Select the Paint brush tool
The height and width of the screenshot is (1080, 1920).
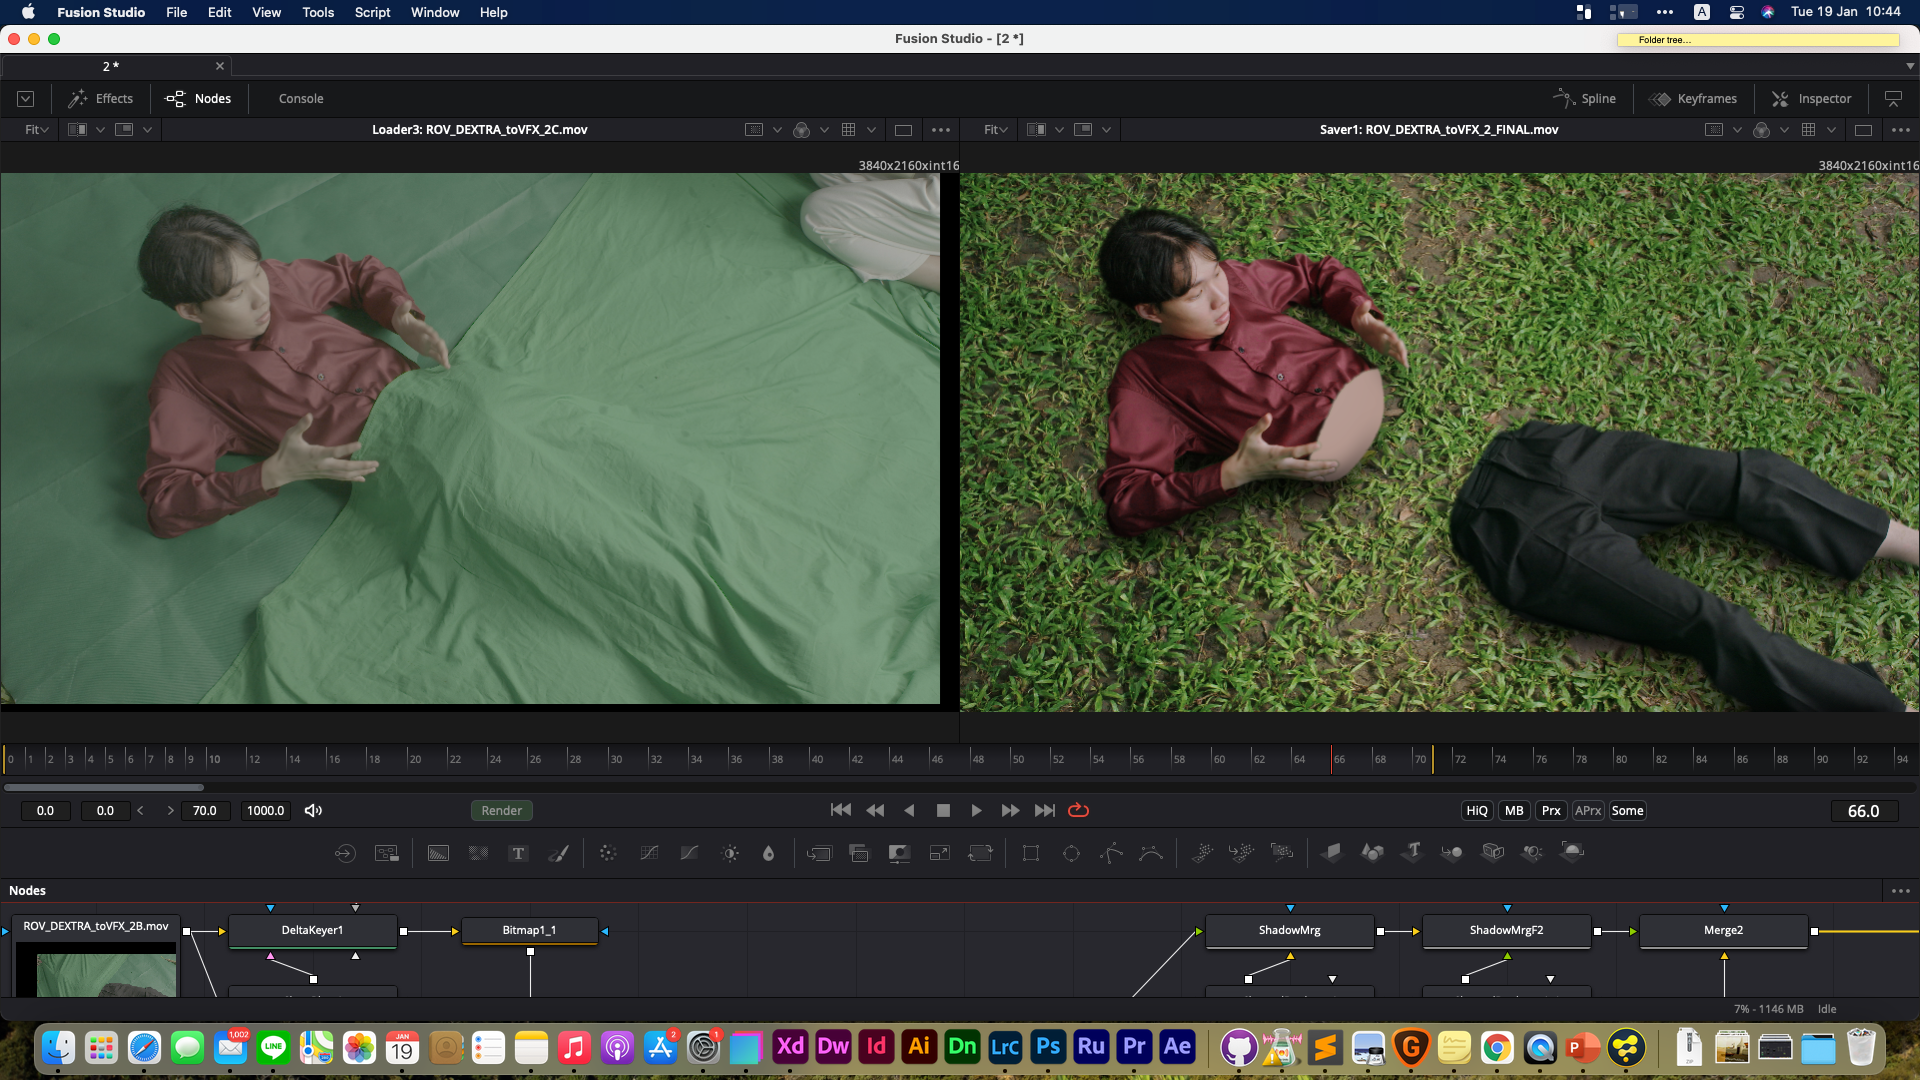coord(559,853)
